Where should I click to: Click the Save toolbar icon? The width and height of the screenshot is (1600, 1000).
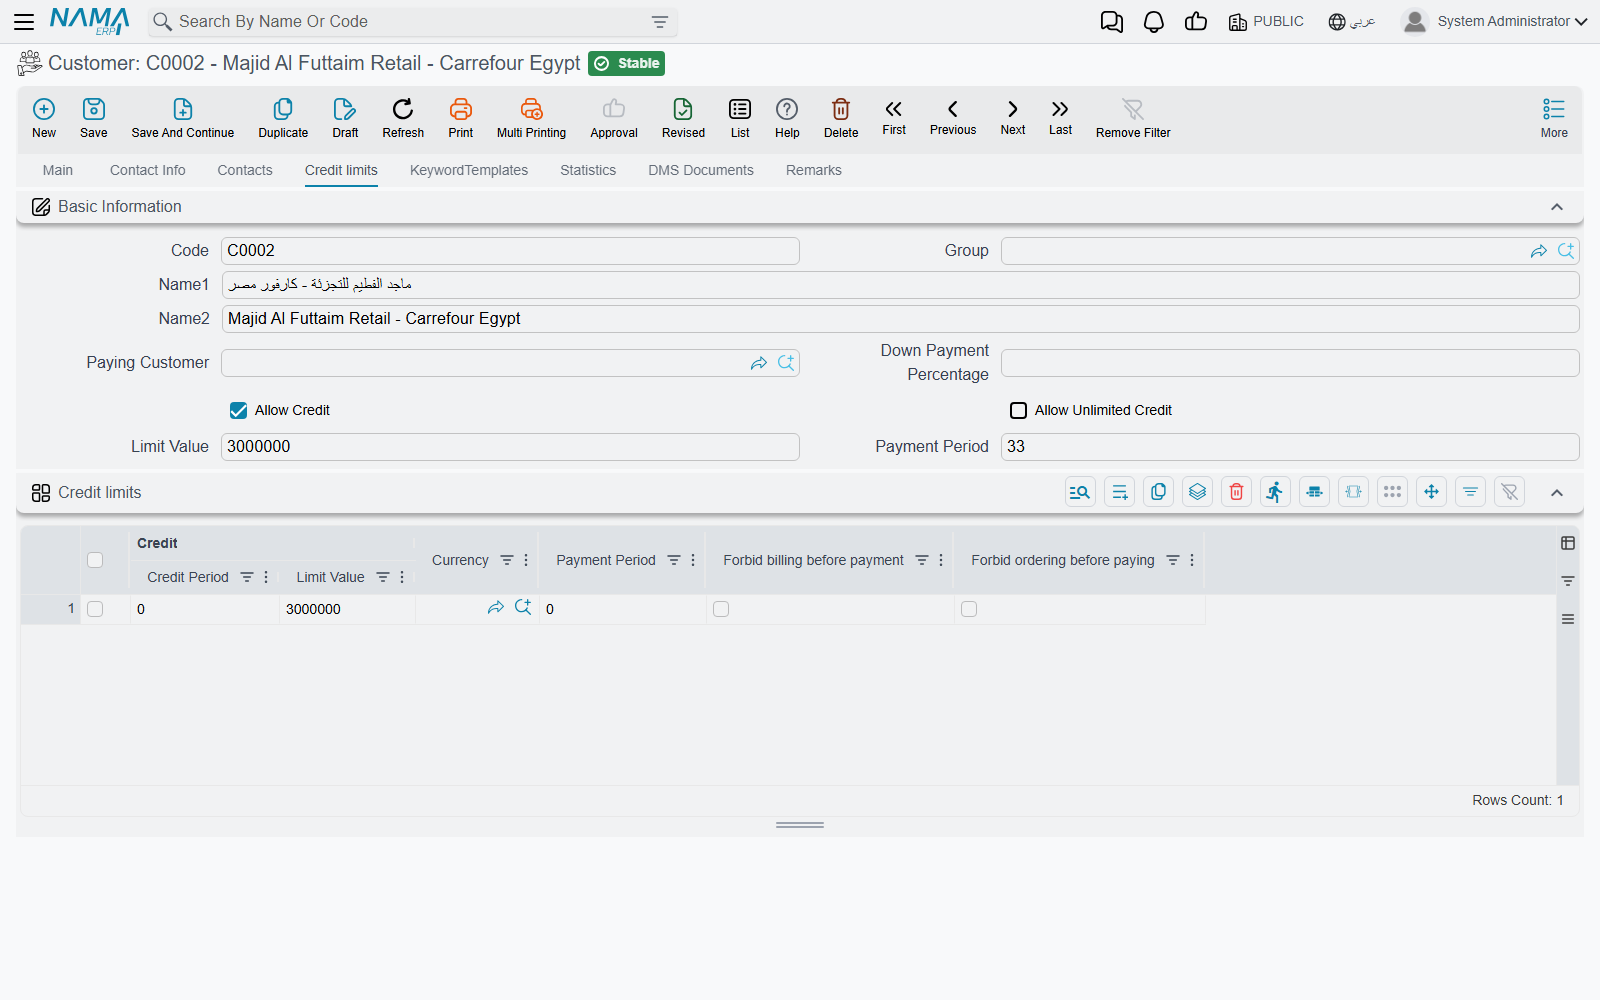94,118
